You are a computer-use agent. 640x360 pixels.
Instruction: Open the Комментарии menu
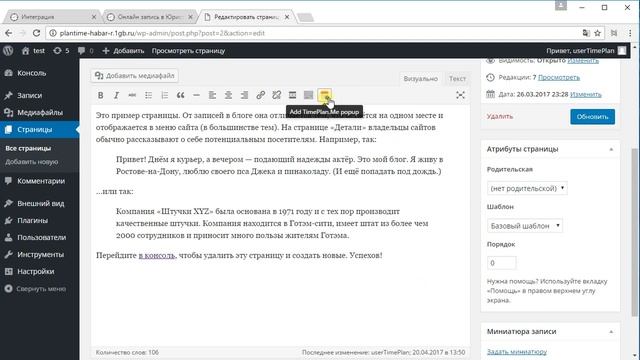click(x=40, y=181)
